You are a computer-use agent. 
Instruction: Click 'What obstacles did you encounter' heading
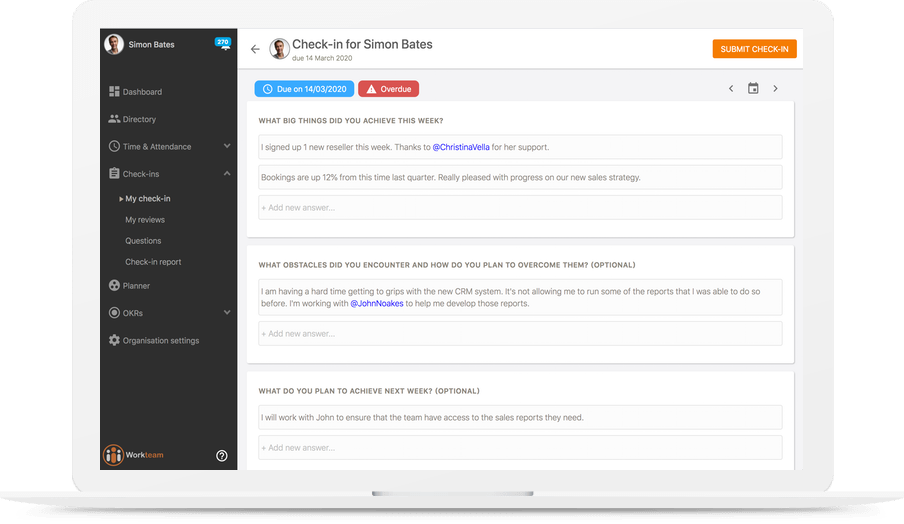coord(447,265)
